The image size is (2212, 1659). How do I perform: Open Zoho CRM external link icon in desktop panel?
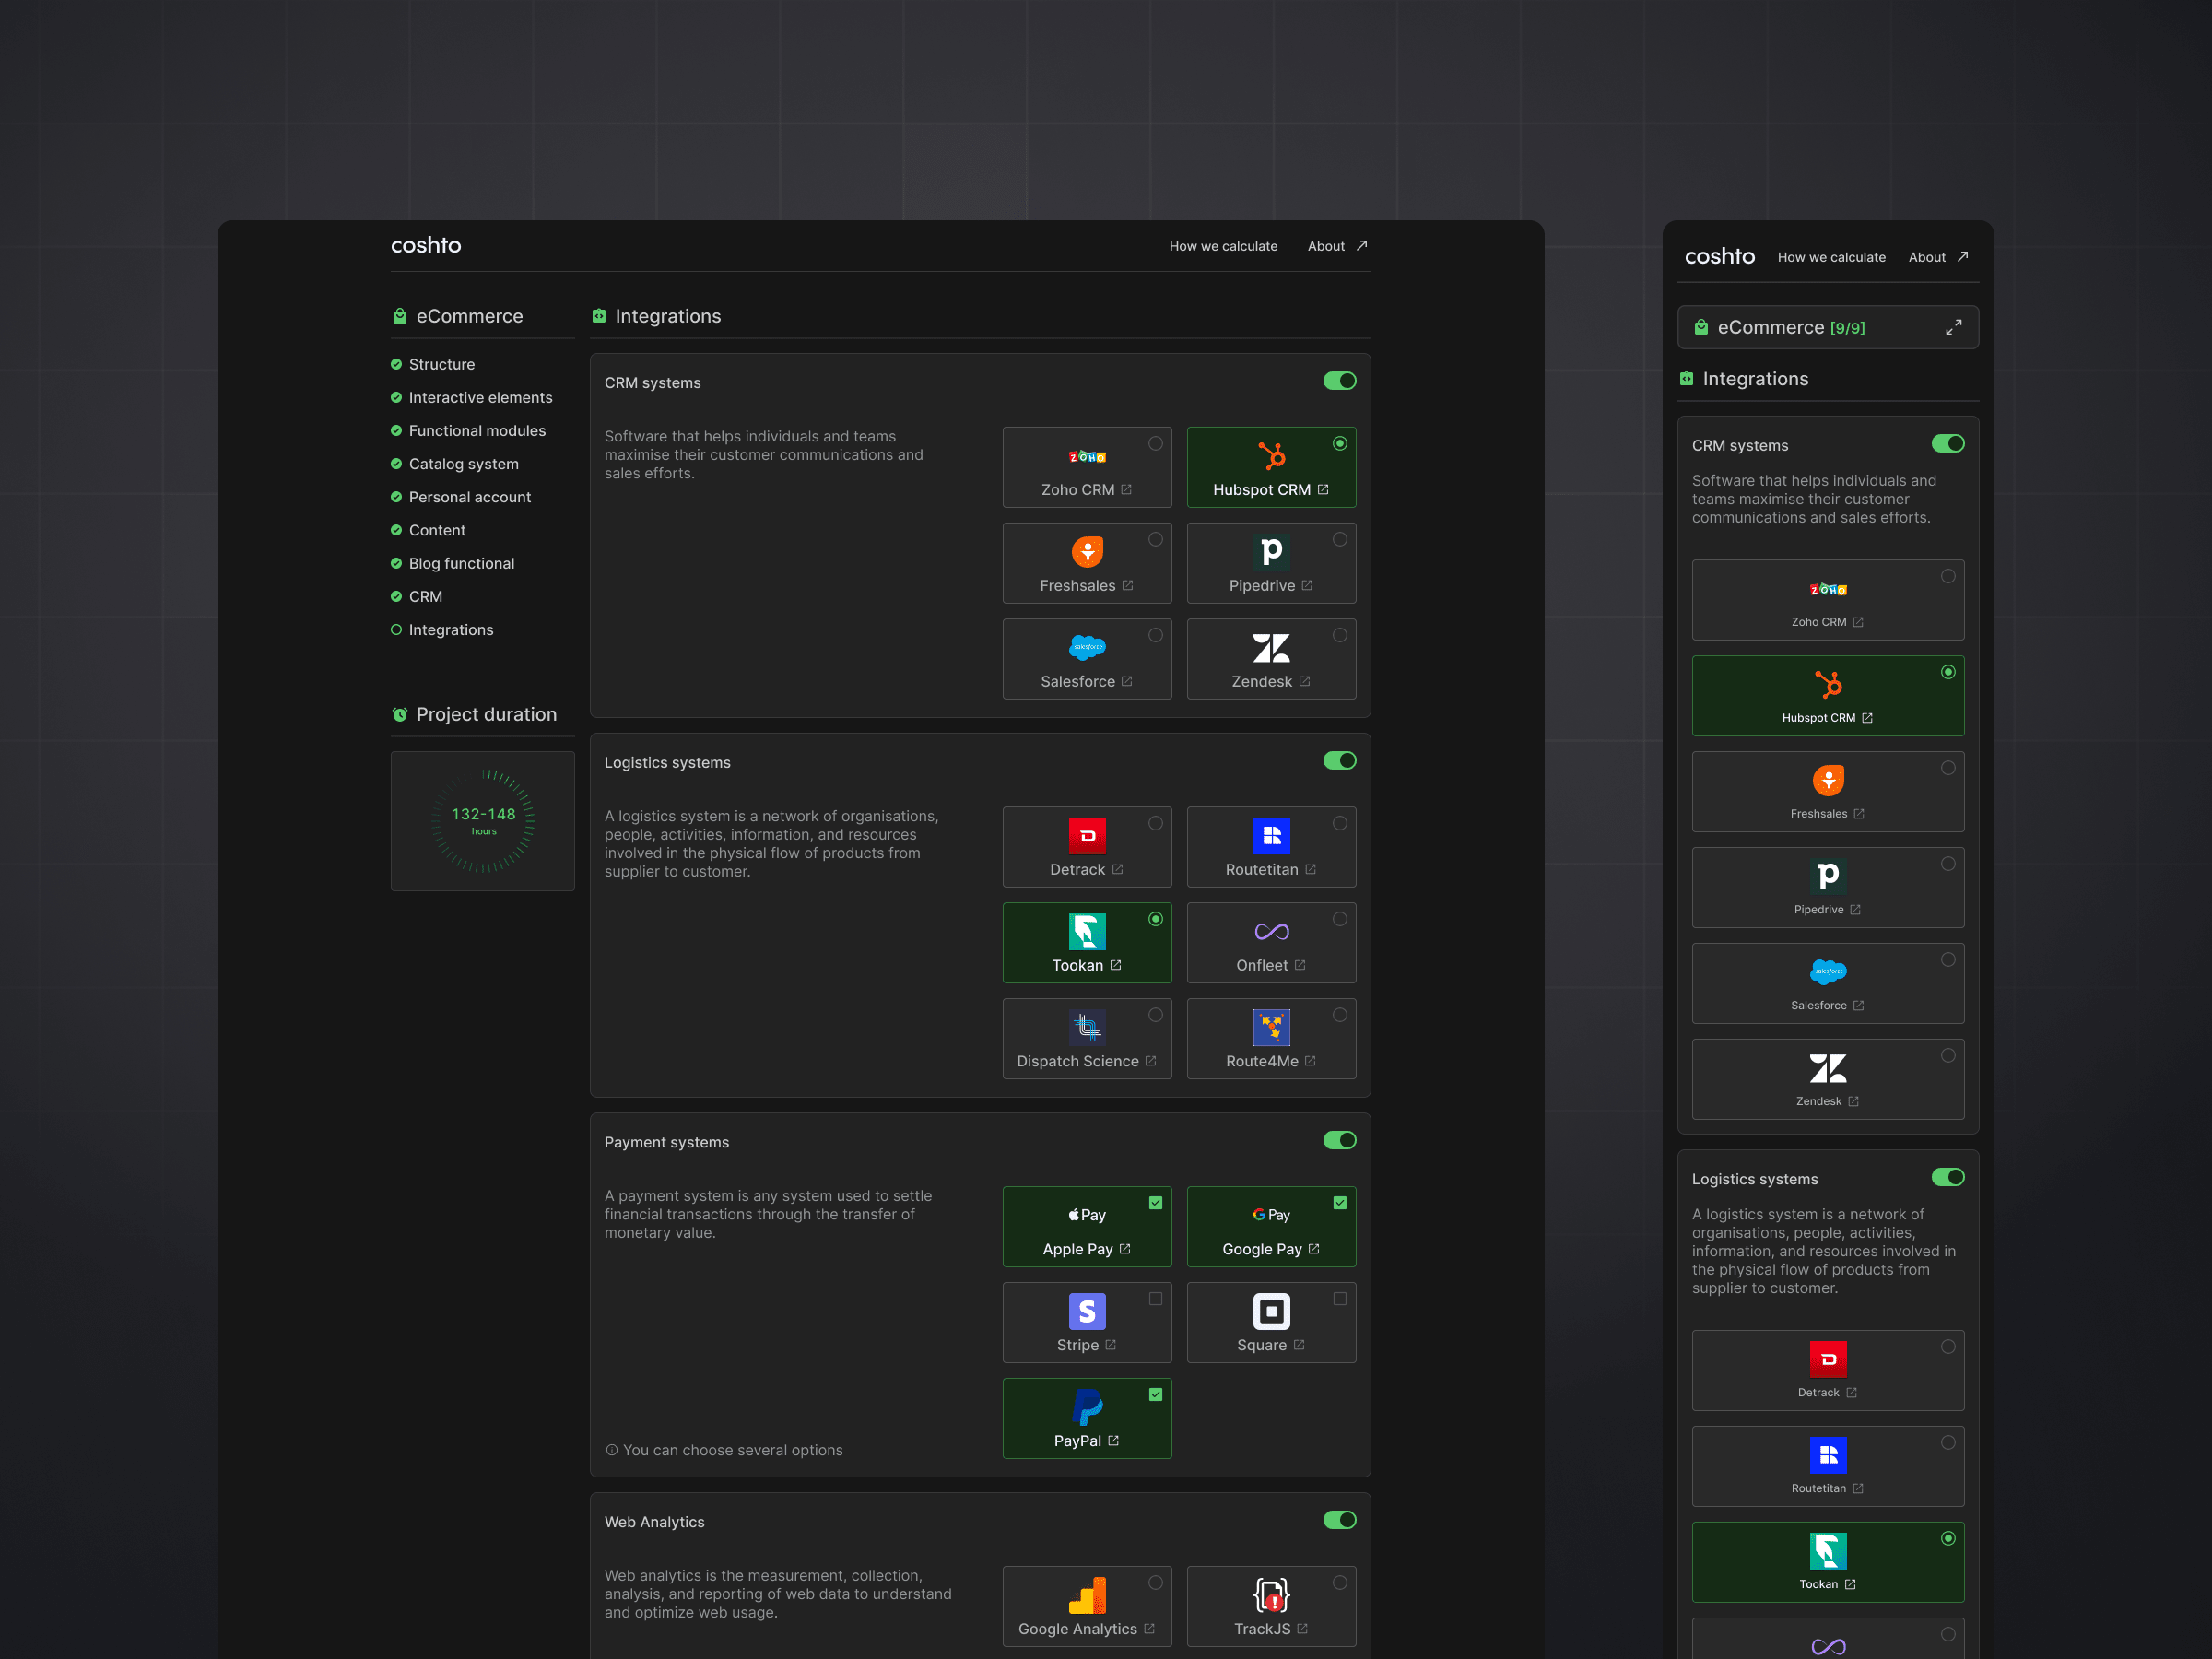point(1127,490)
